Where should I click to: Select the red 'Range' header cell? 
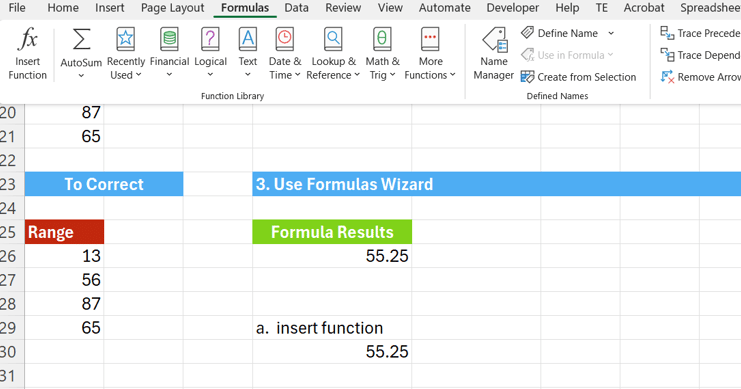[64, 232]
